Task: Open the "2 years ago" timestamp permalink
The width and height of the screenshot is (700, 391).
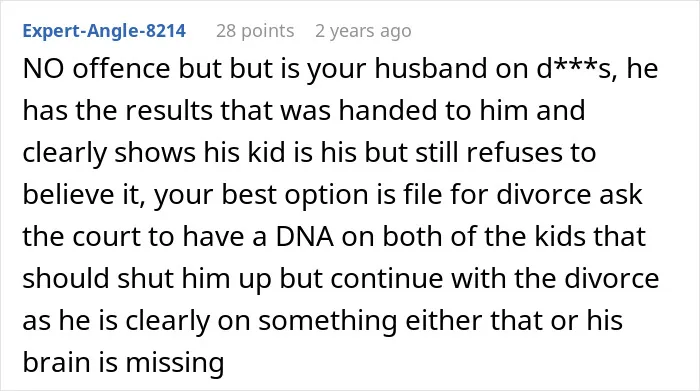Action: (x=363, y=31)
